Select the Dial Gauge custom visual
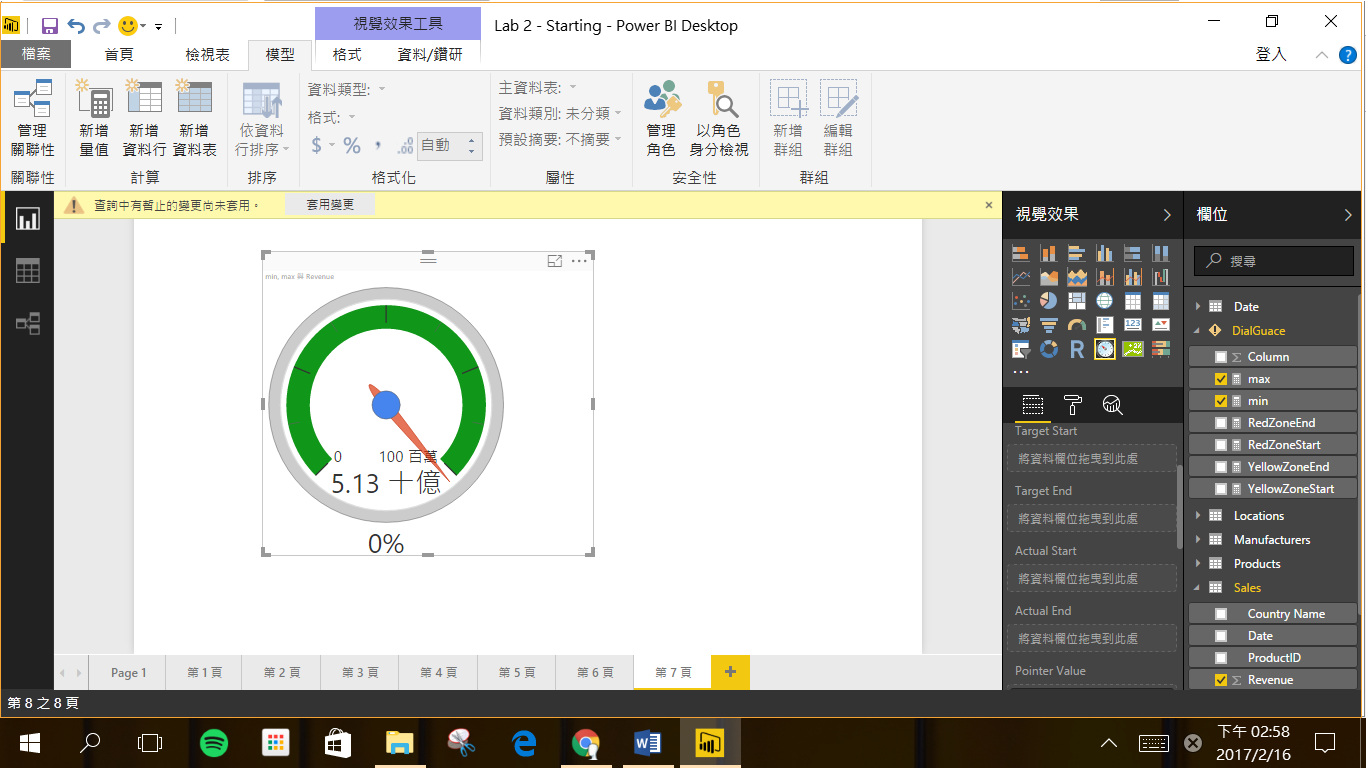The height and width of the screenshot is (768, 1366). (x=1105, y=349)
